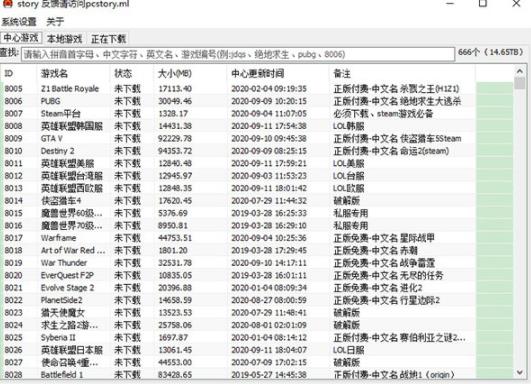Click 未下载 status in the Warframe row
This screenshot has height=384, width=531.
click(127, 238)
